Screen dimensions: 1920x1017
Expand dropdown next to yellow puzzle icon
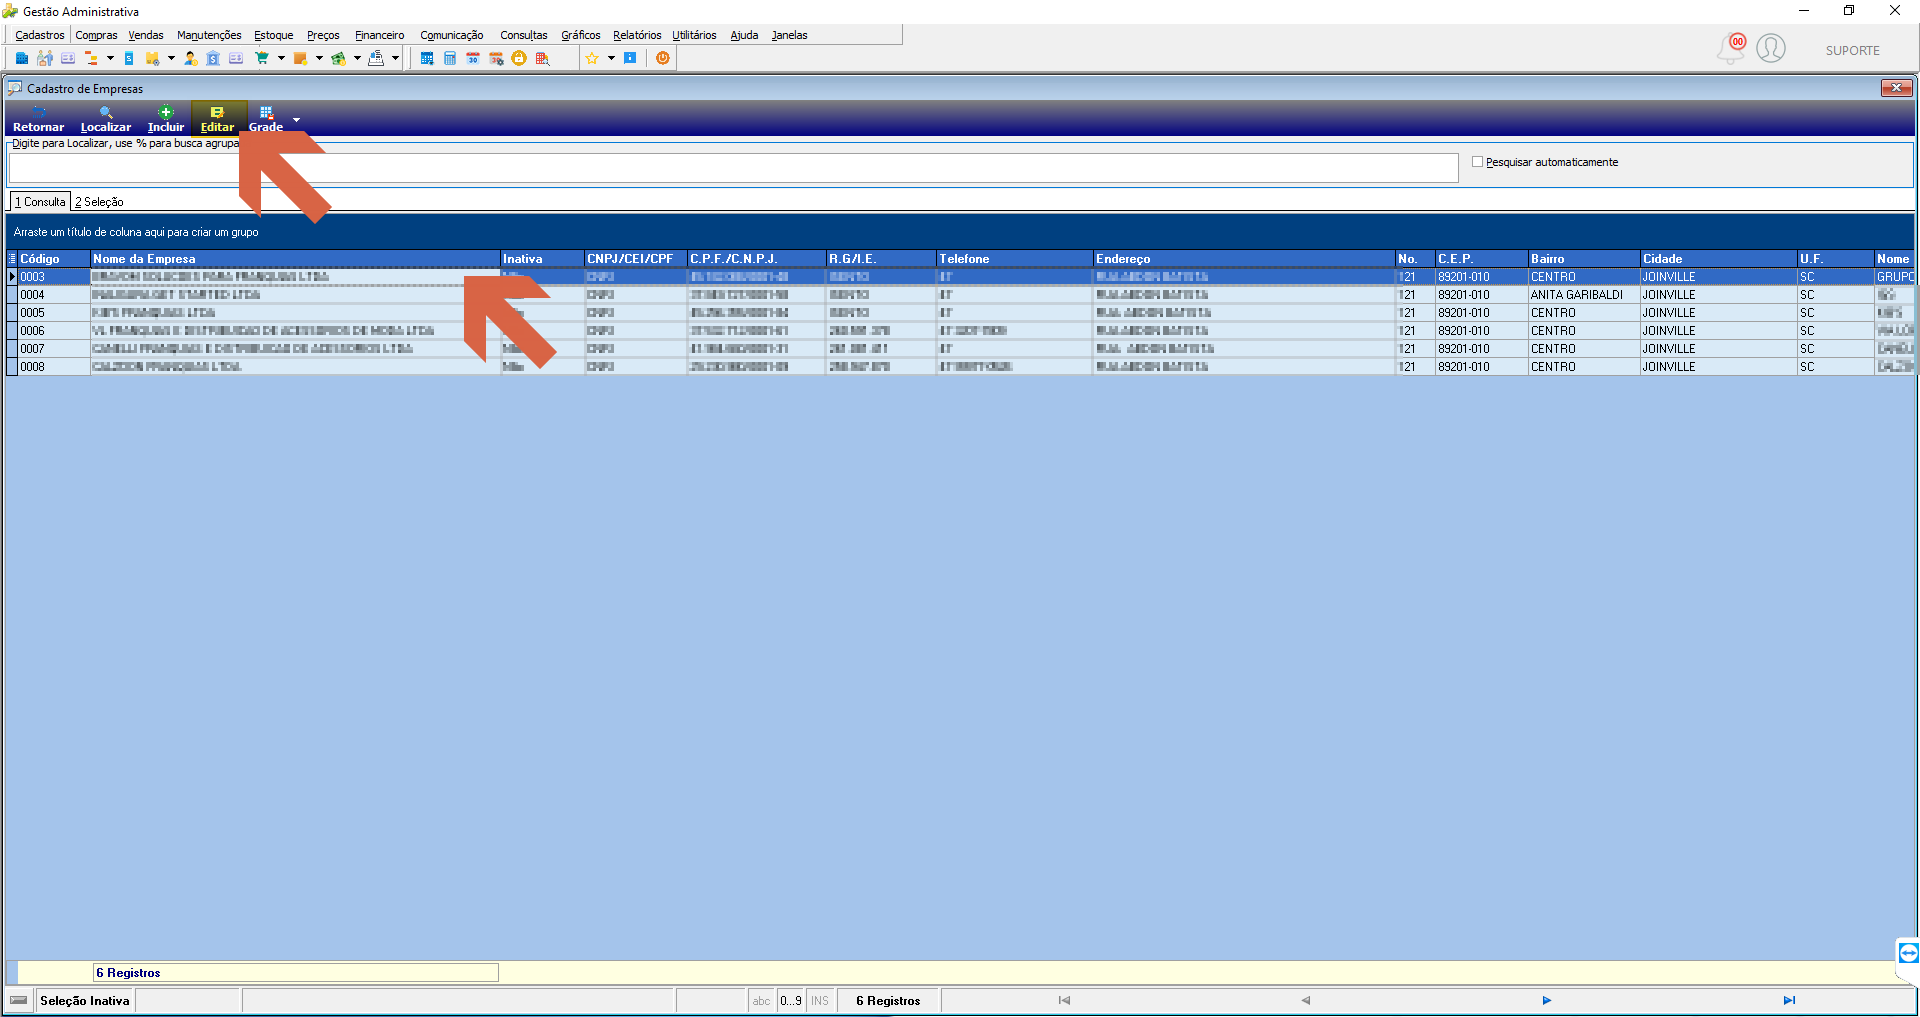[171, 59]
